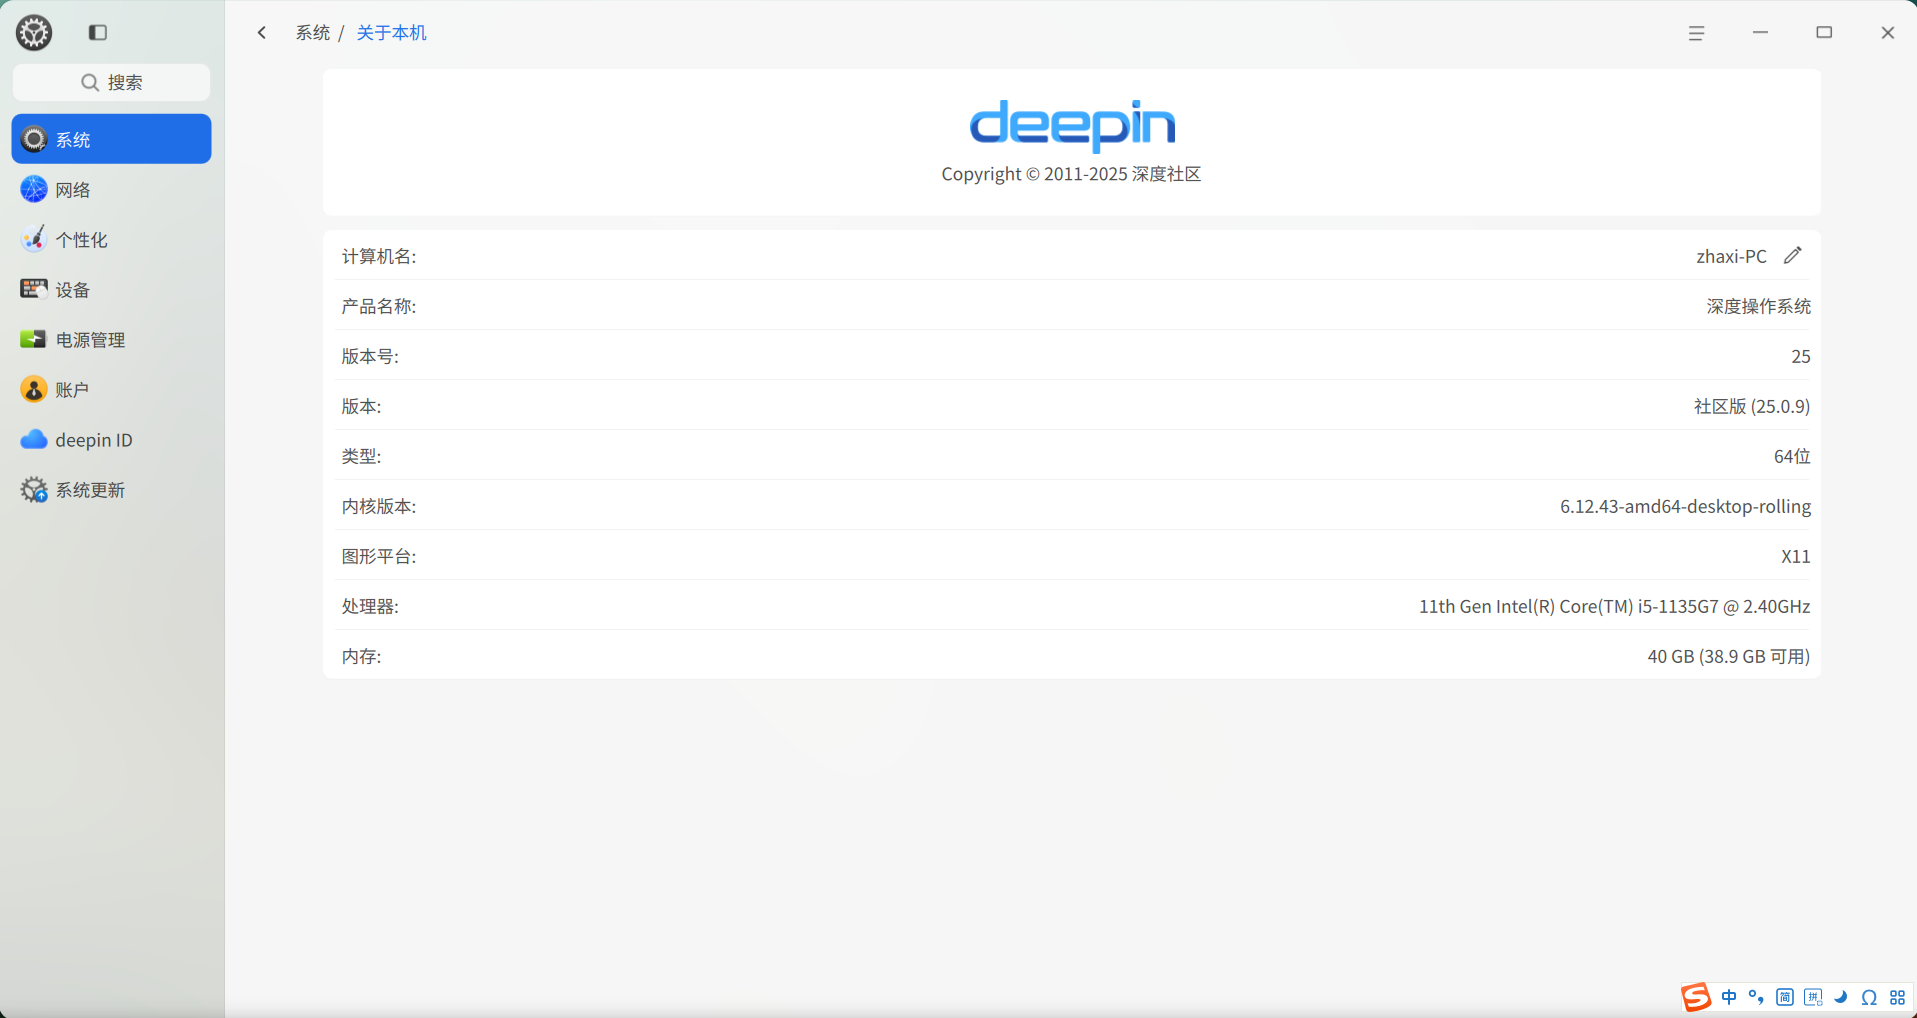
Task: Click the computer name zhaxi-PC
Action: pyautogui.click(x=1731, y=256)
